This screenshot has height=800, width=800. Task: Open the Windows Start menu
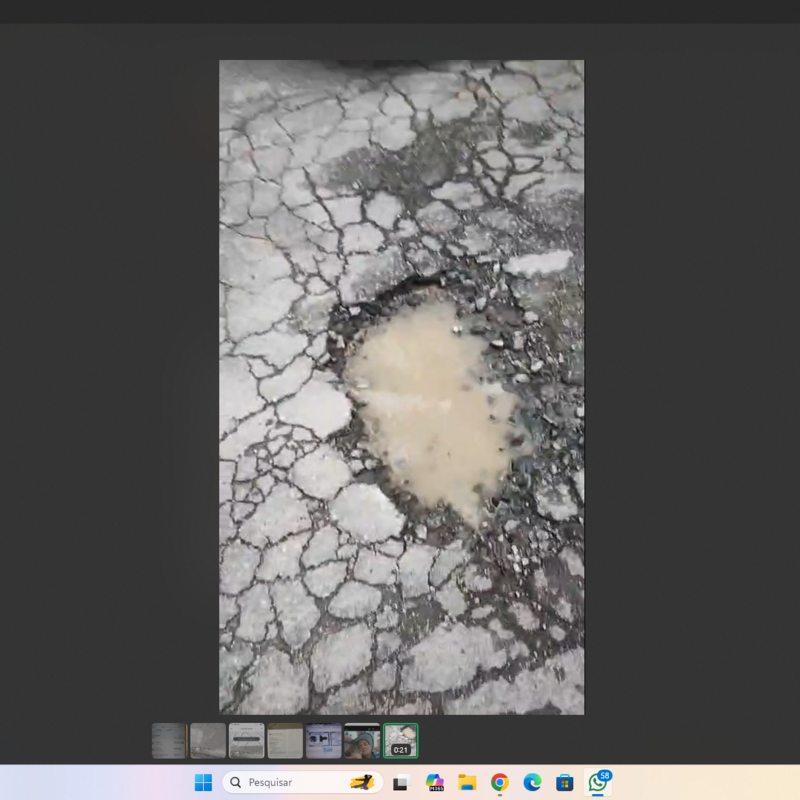click(203, 782)
